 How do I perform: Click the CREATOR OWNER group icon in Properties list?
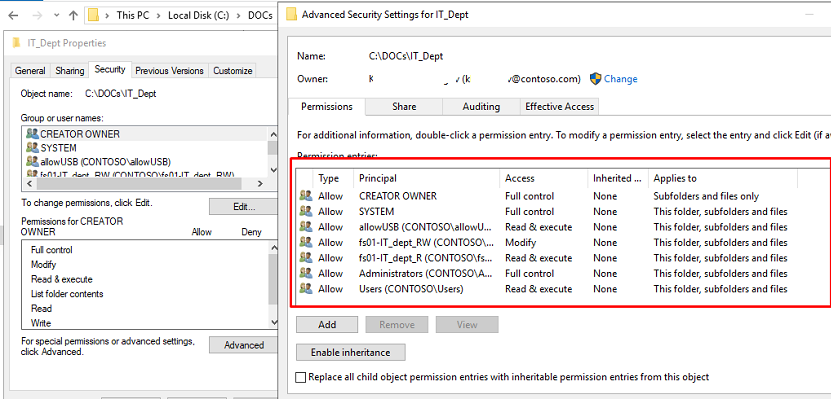pos(32,134)
